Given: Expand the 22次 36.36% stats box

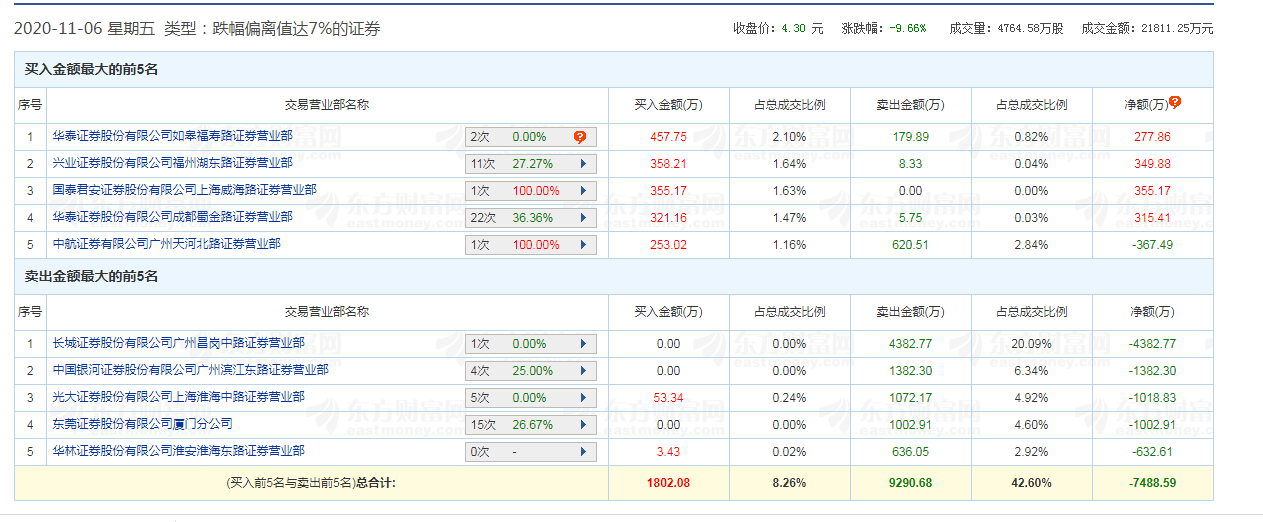Looking at the screenshot, I should [530, 218].
